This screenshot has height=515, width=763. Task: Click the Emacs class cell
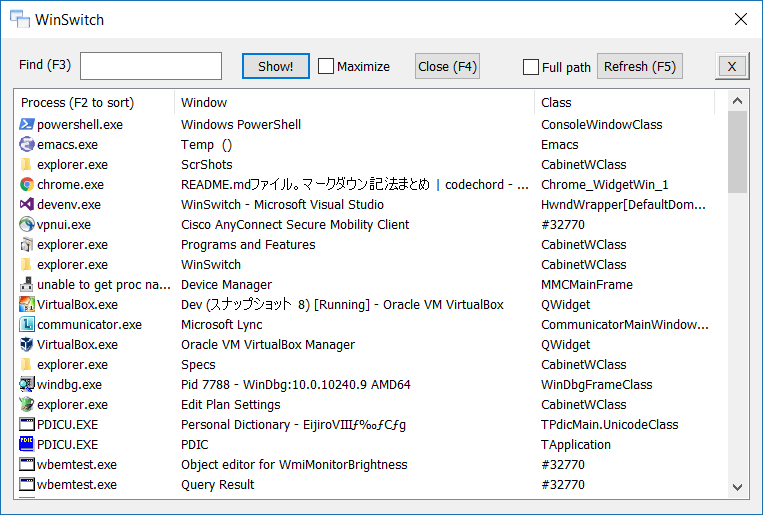[560, 145]
